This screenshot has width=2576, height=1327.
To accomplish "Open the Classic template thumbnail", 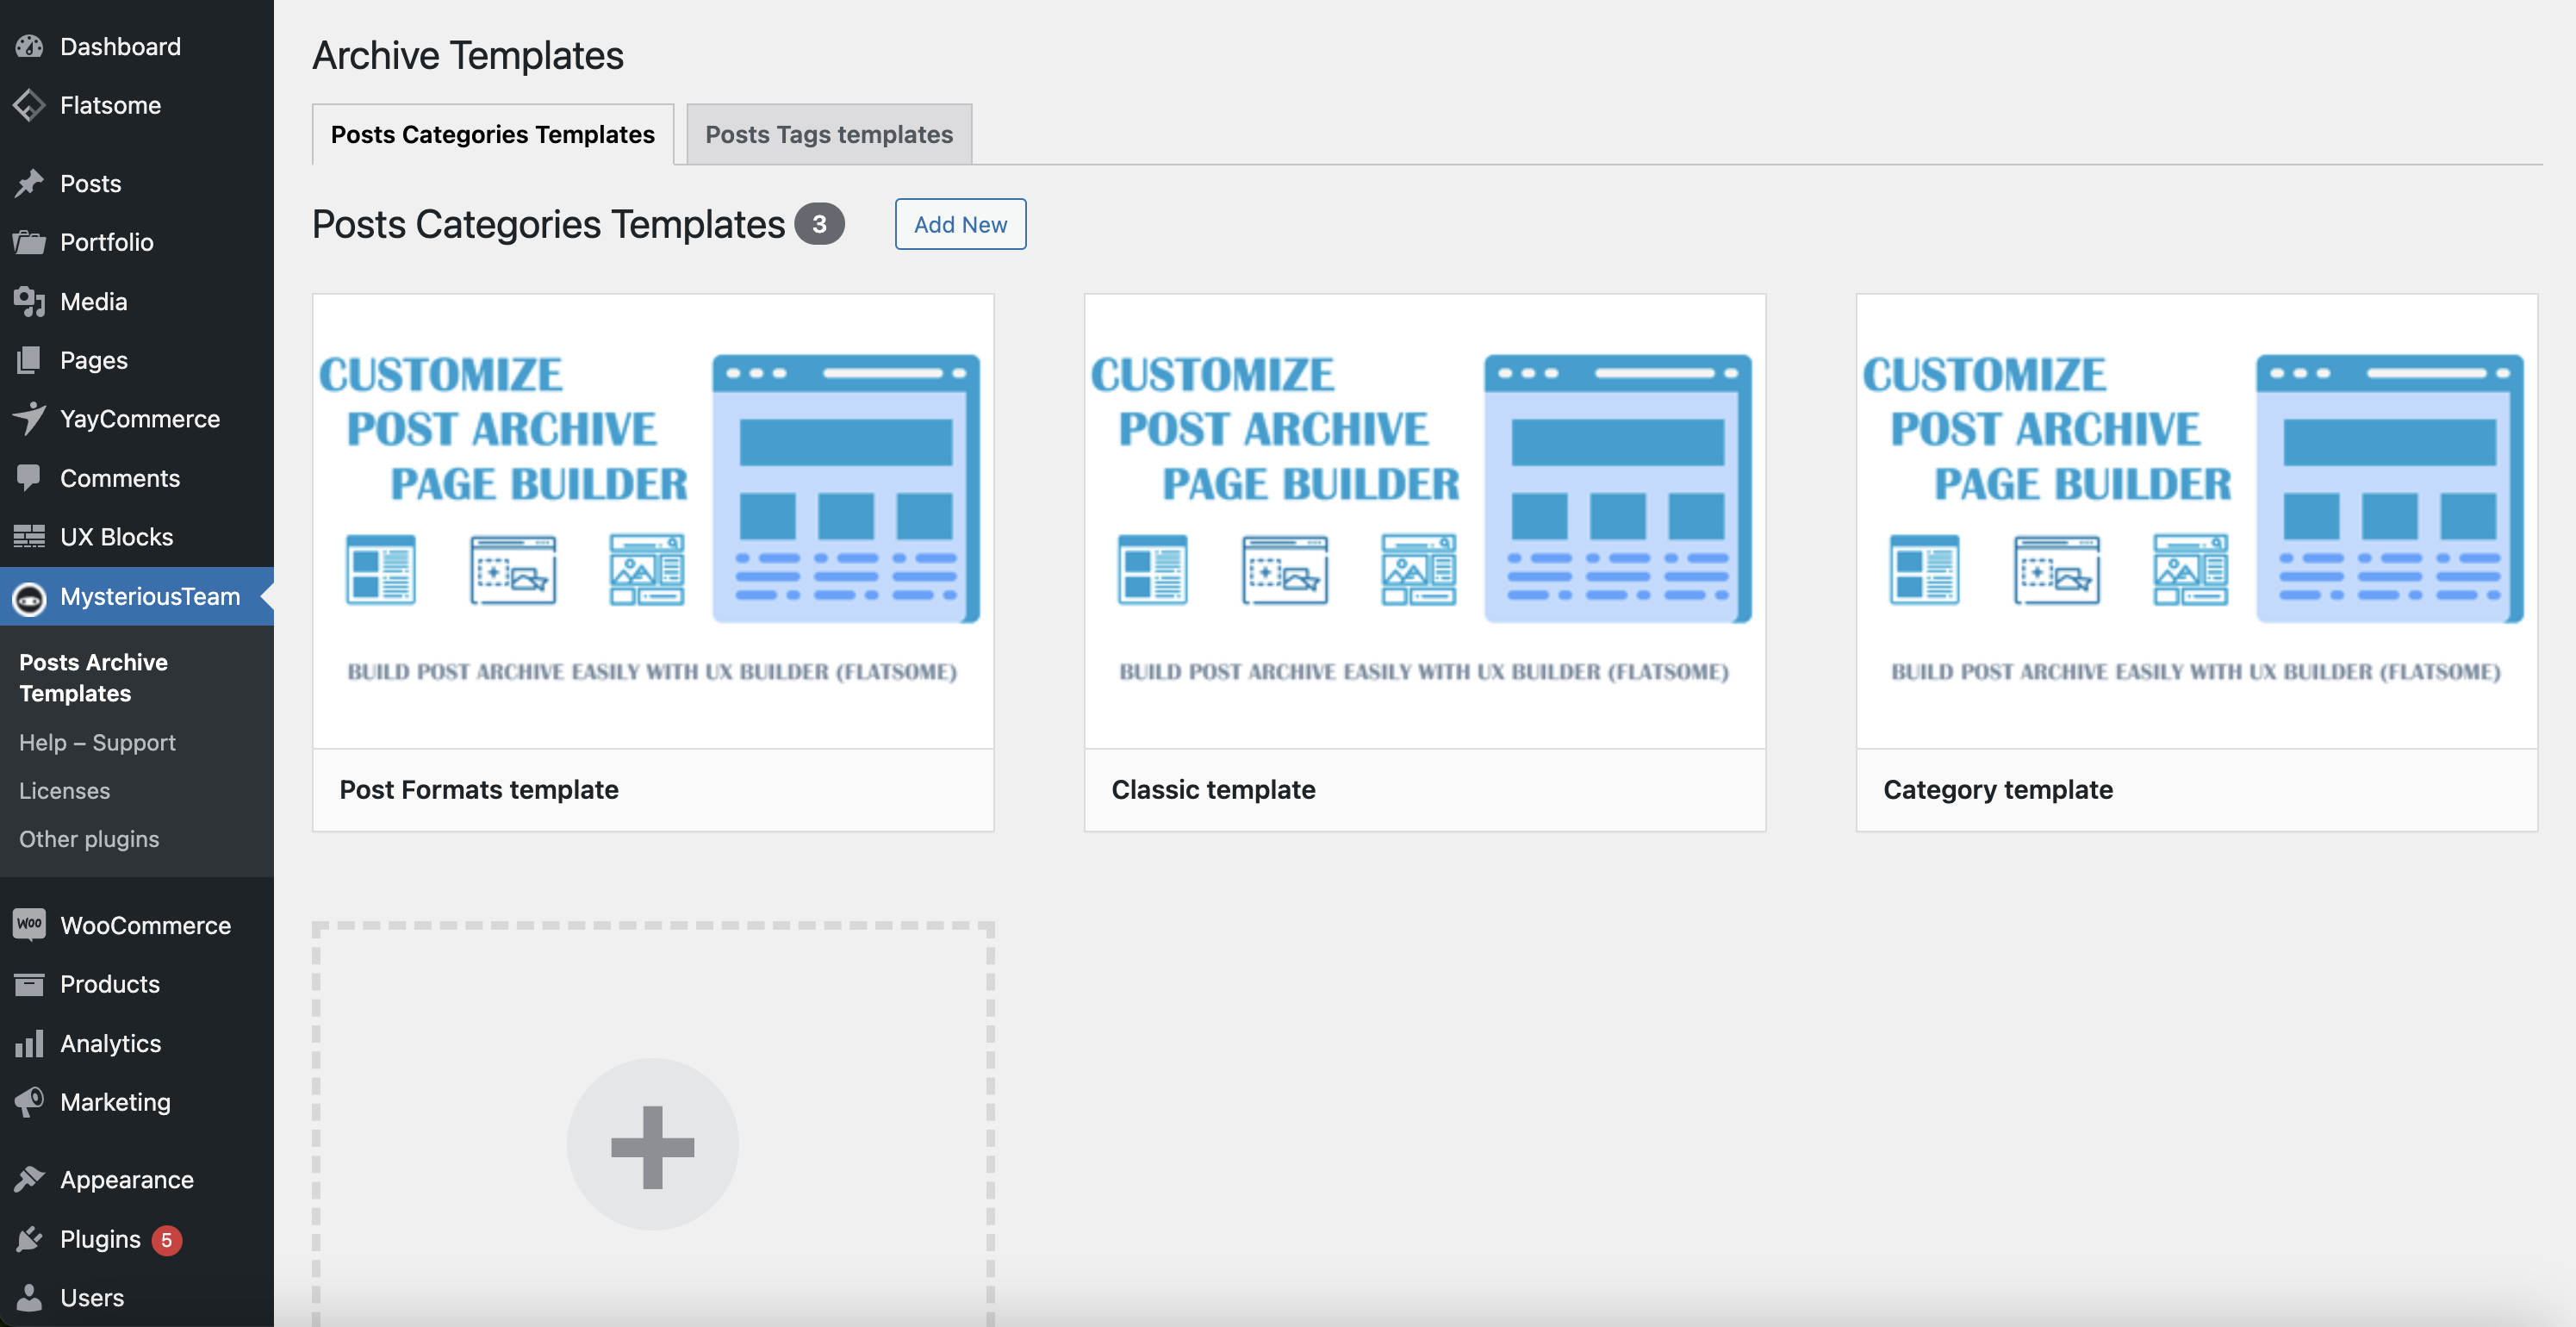I will click(1424, 520).
